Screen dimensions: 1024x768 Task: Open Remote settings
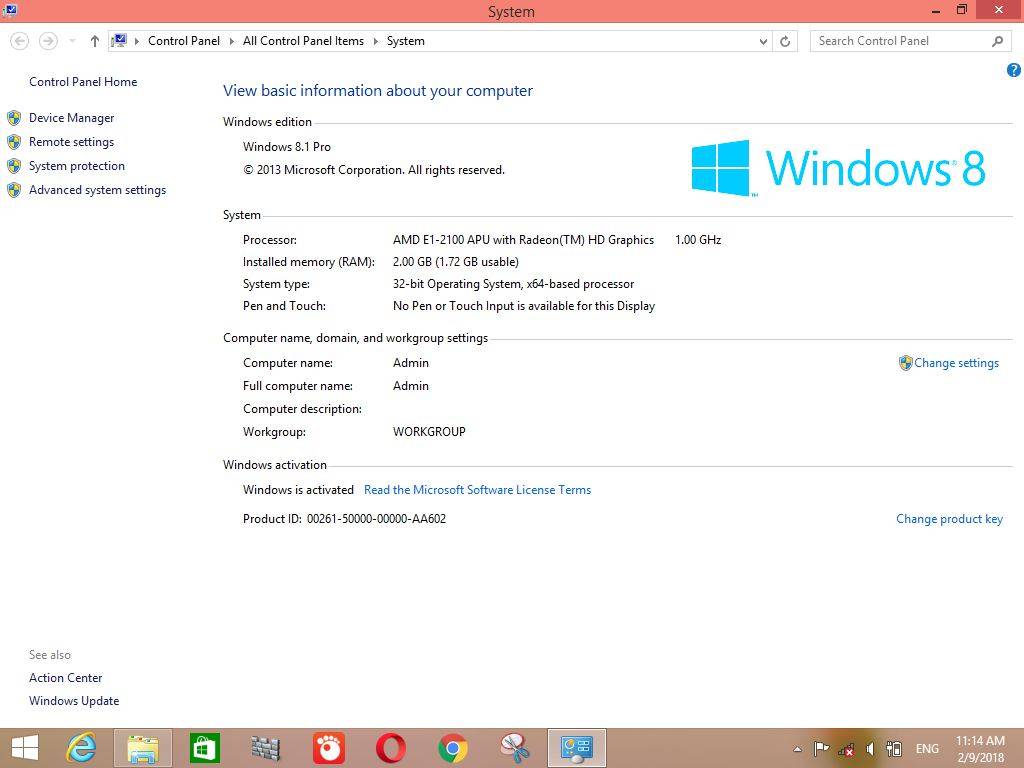coord(71,142)
